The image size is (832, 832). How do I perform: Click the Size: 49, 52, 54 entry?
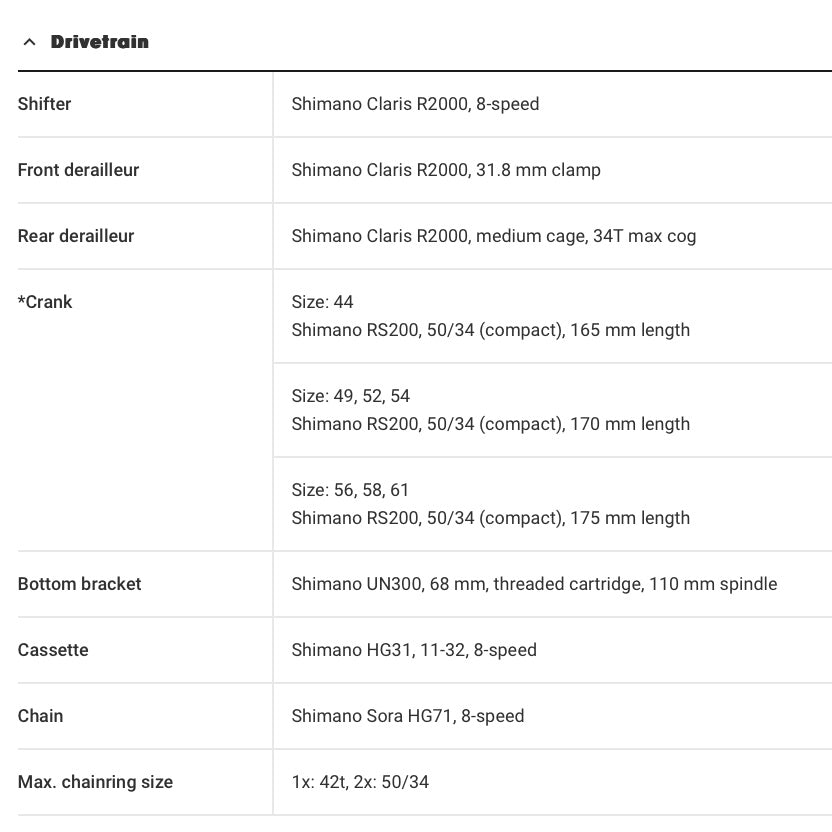[x=350, y=396]
